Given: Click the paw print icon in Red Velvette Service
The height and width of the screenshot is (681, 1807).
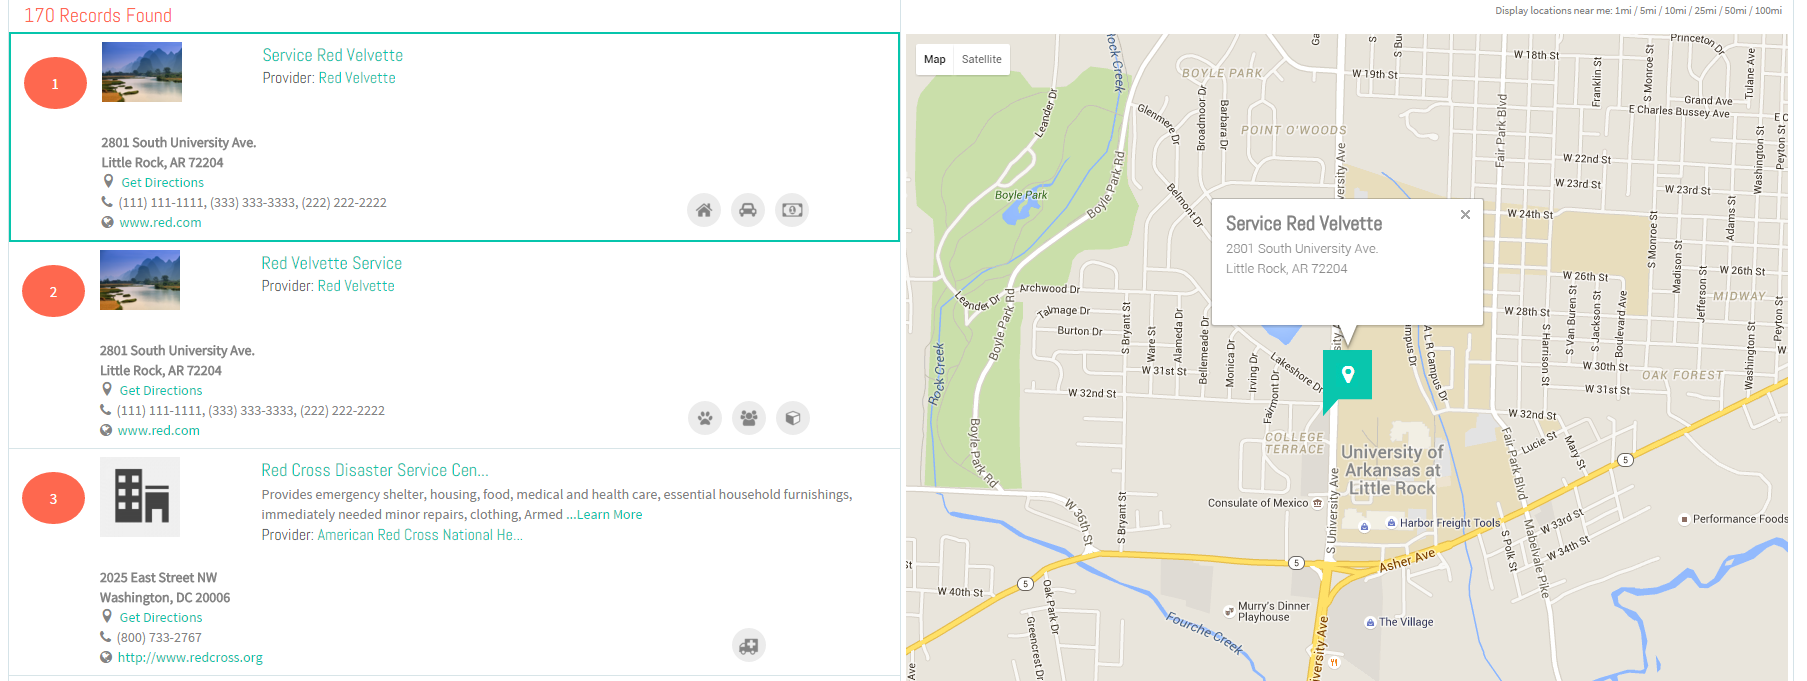Looking at the screenshot, I should [705, 418].
